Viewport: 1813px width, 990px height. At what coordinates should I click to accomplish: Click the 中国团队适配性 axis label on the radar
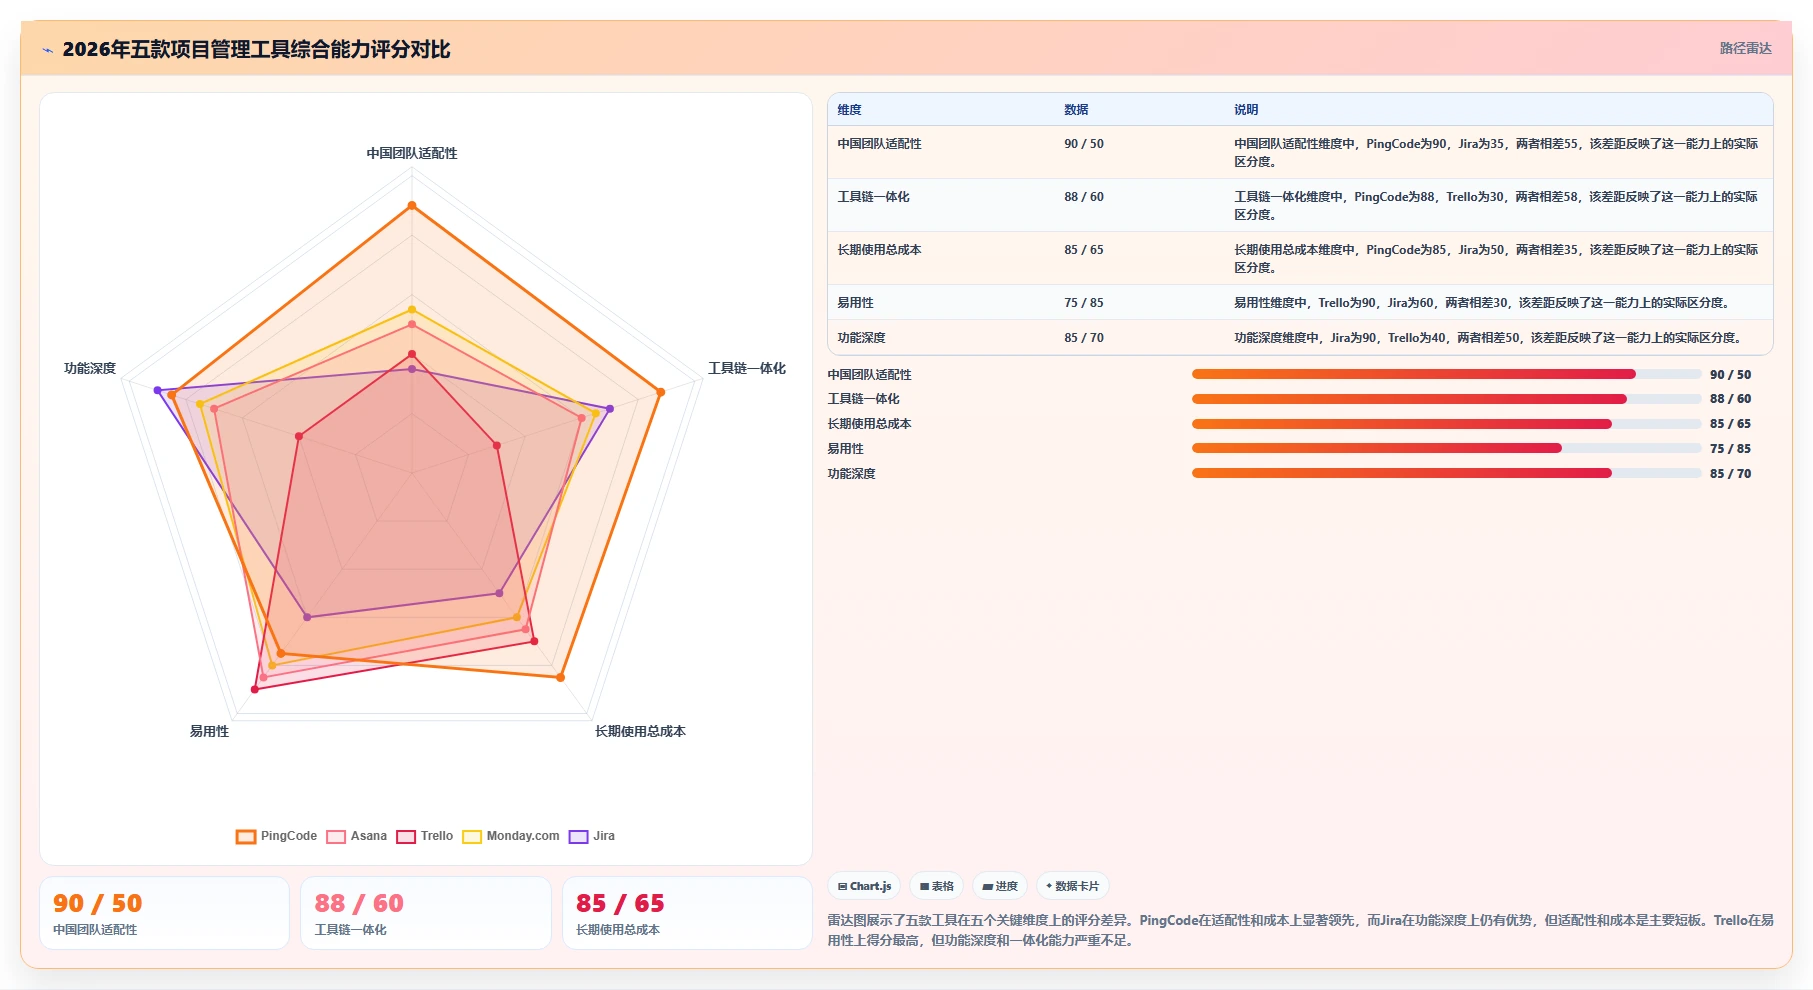[412, 153]
